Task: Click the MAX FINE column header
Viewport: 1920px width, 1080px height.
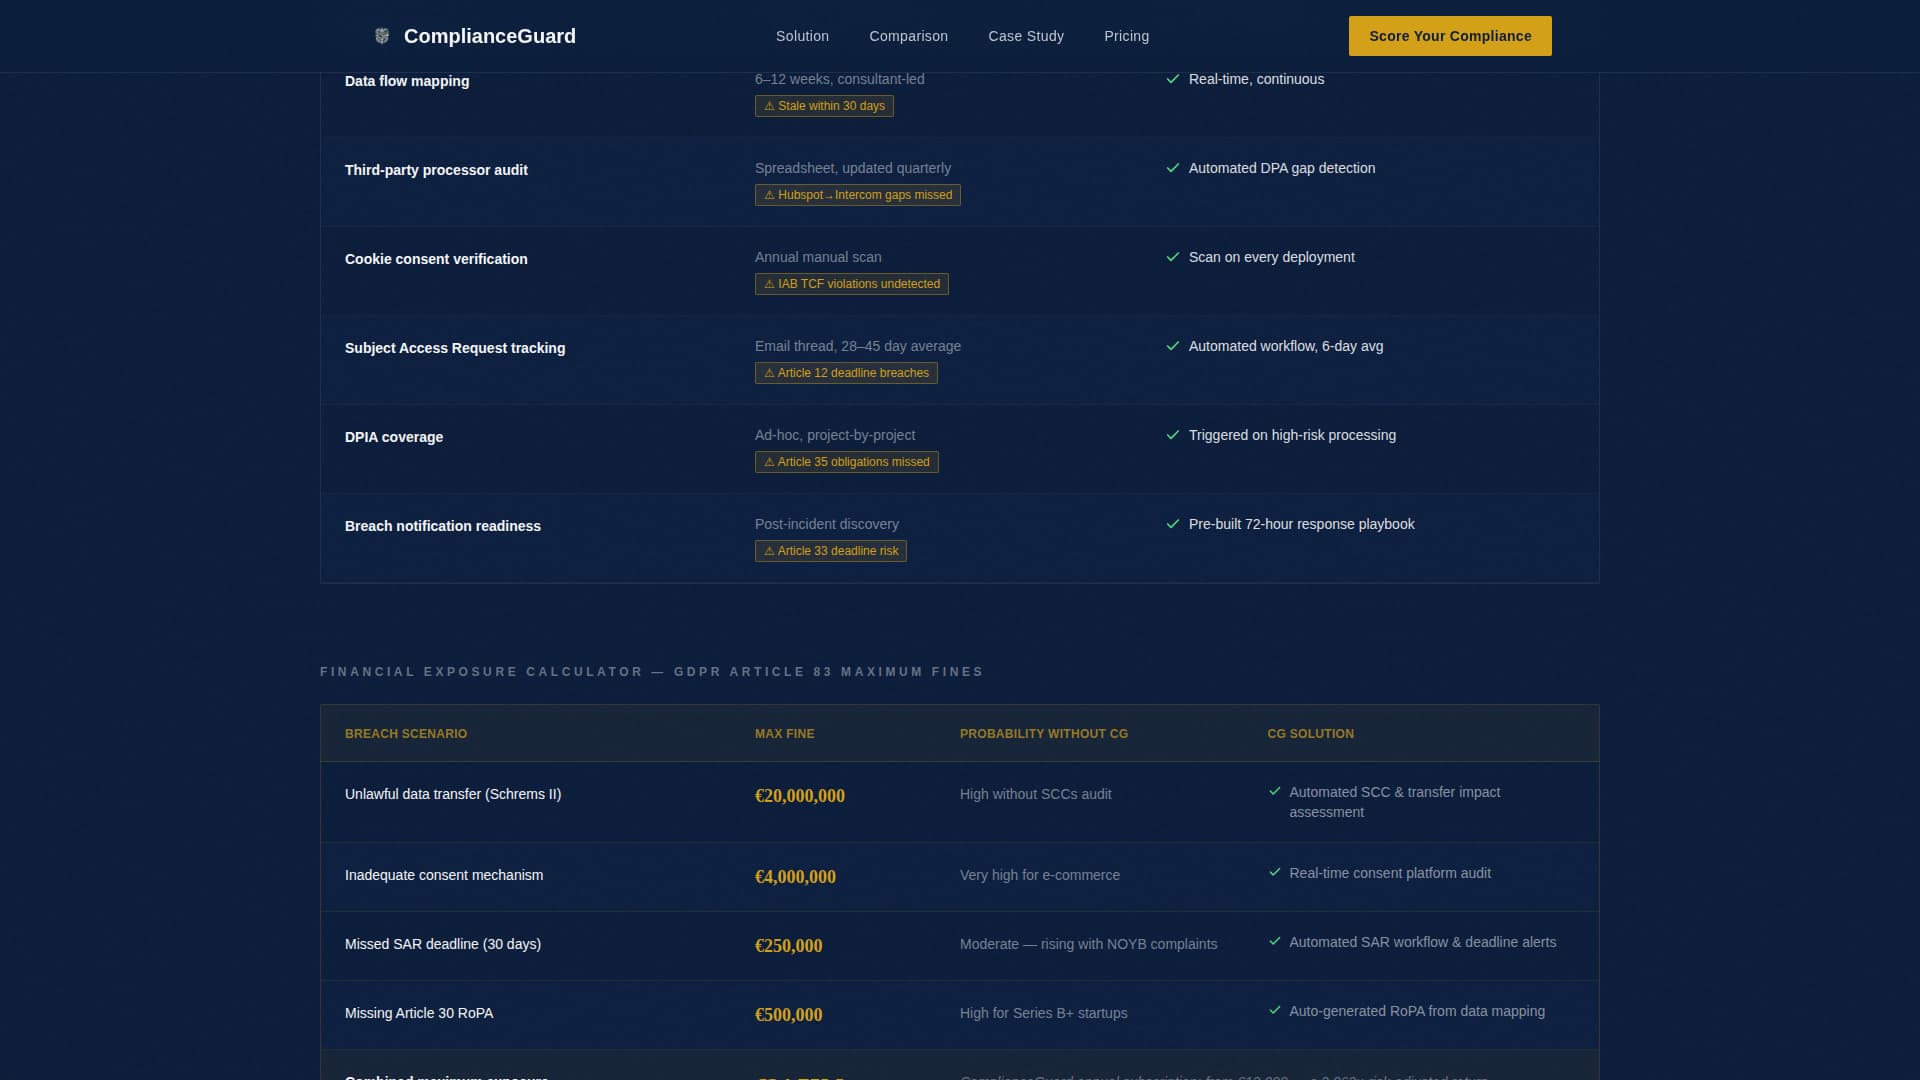Action: [x=784, y=733]
